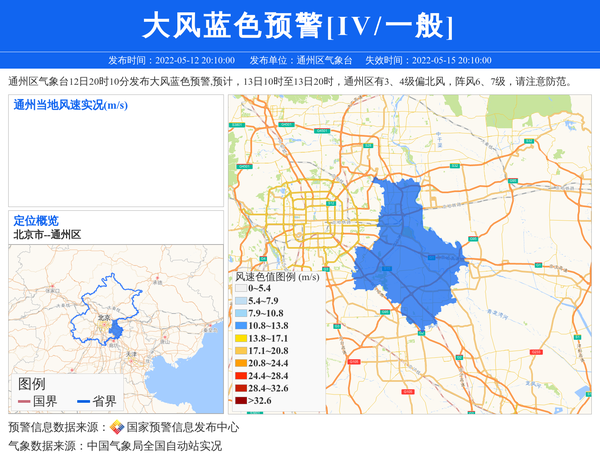Viewport: 600px width, 471px height.
Task: Click the 国界 legend label
Action: tap(45, 401)
